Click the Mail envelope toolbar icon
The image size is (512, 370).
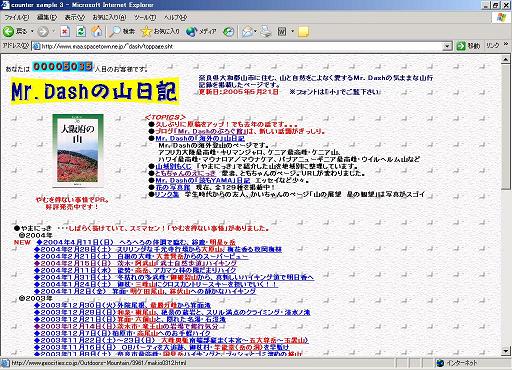247,32
